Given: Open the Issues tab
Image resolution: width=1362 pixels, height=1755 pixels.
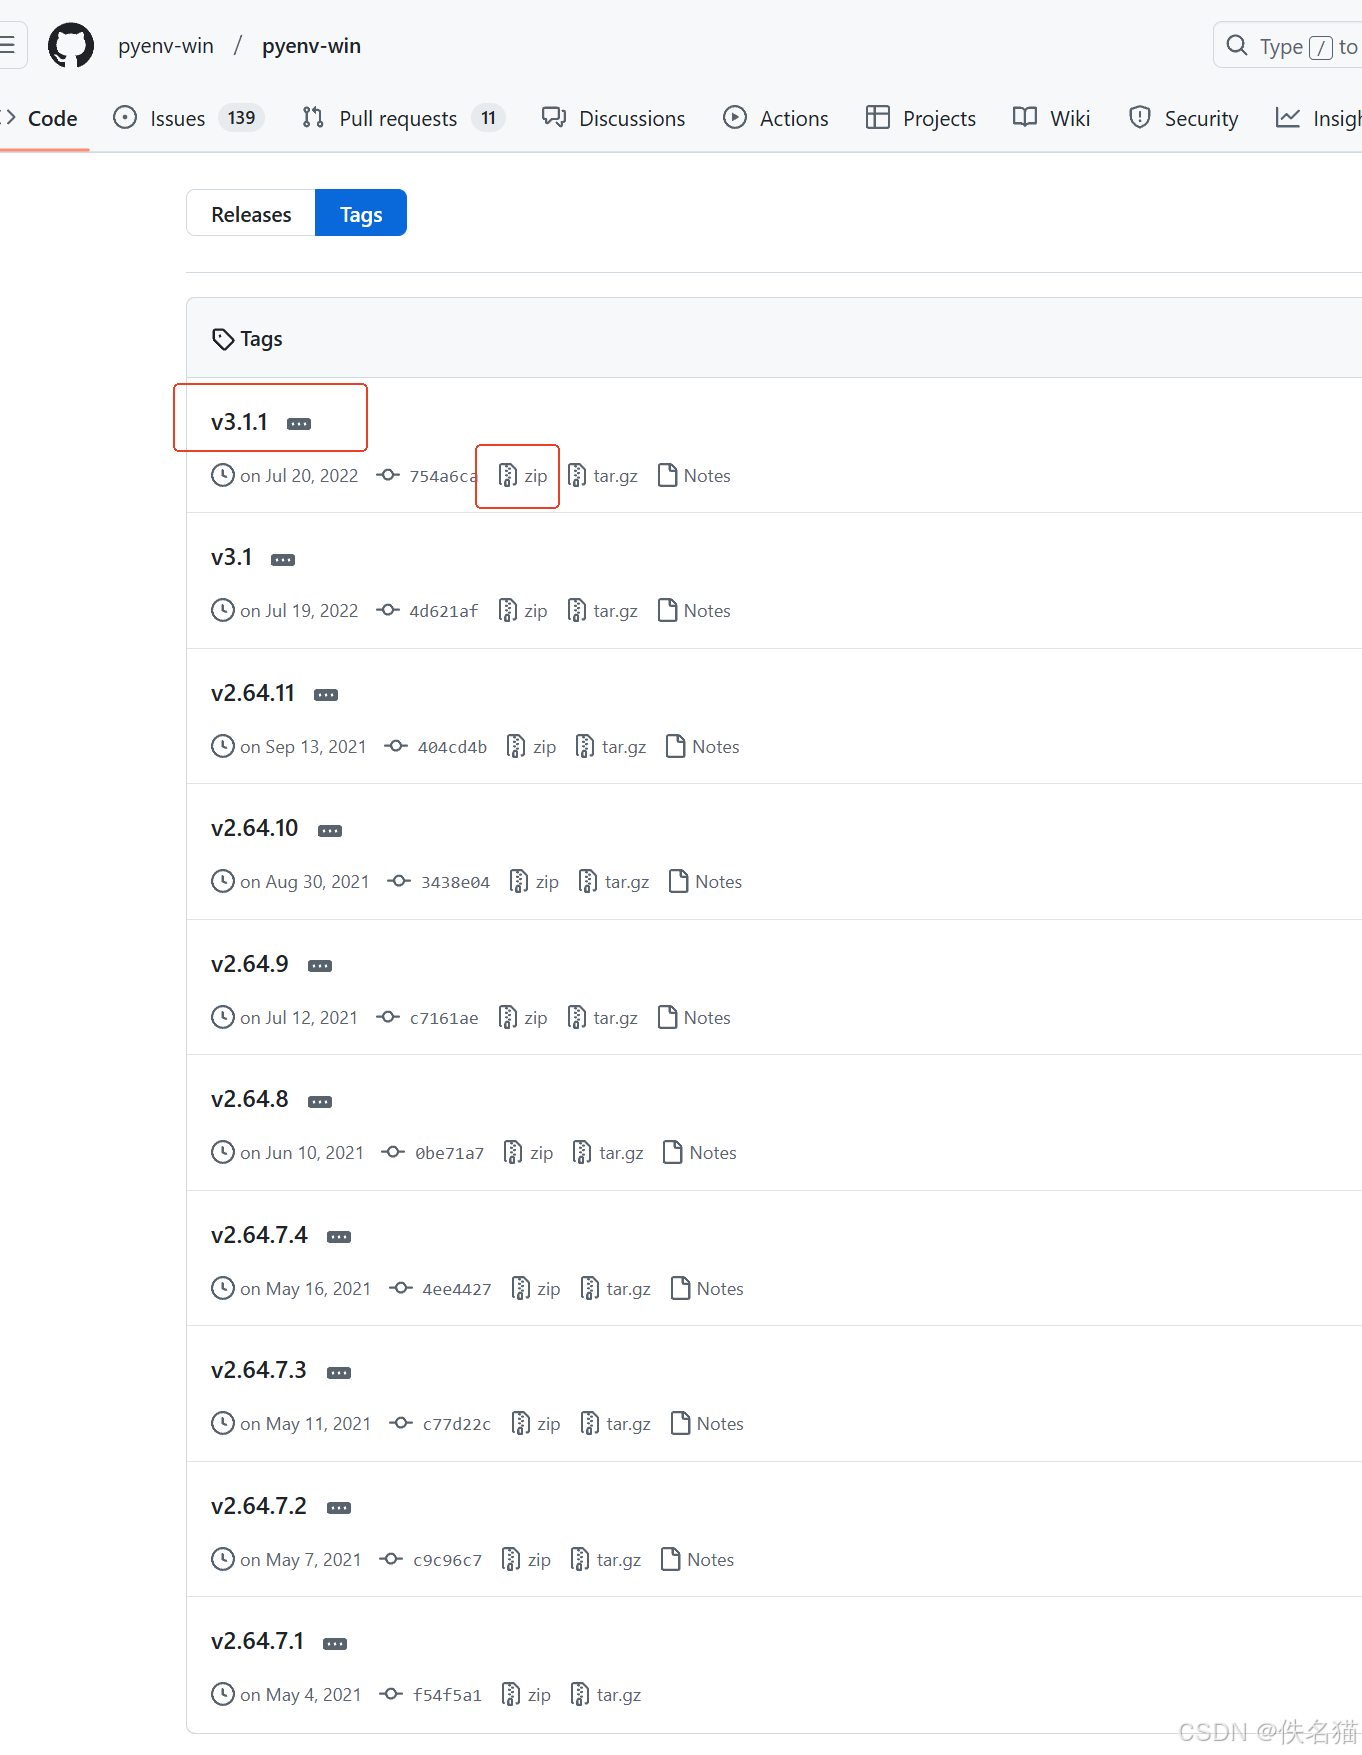Looking at the screenshot, I should pos(189,118).
